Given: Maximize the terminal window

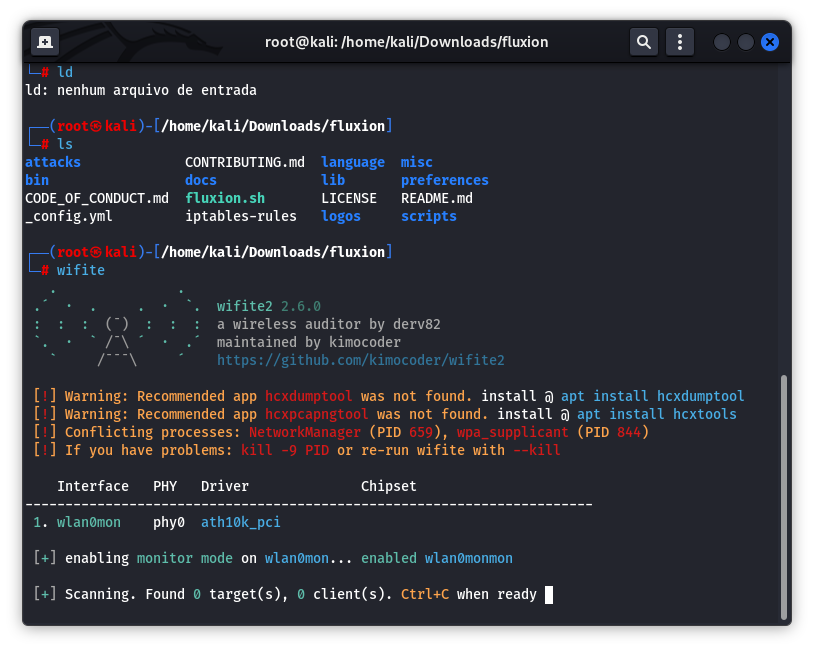Looking at the screenshot, I should click(746, 42).
